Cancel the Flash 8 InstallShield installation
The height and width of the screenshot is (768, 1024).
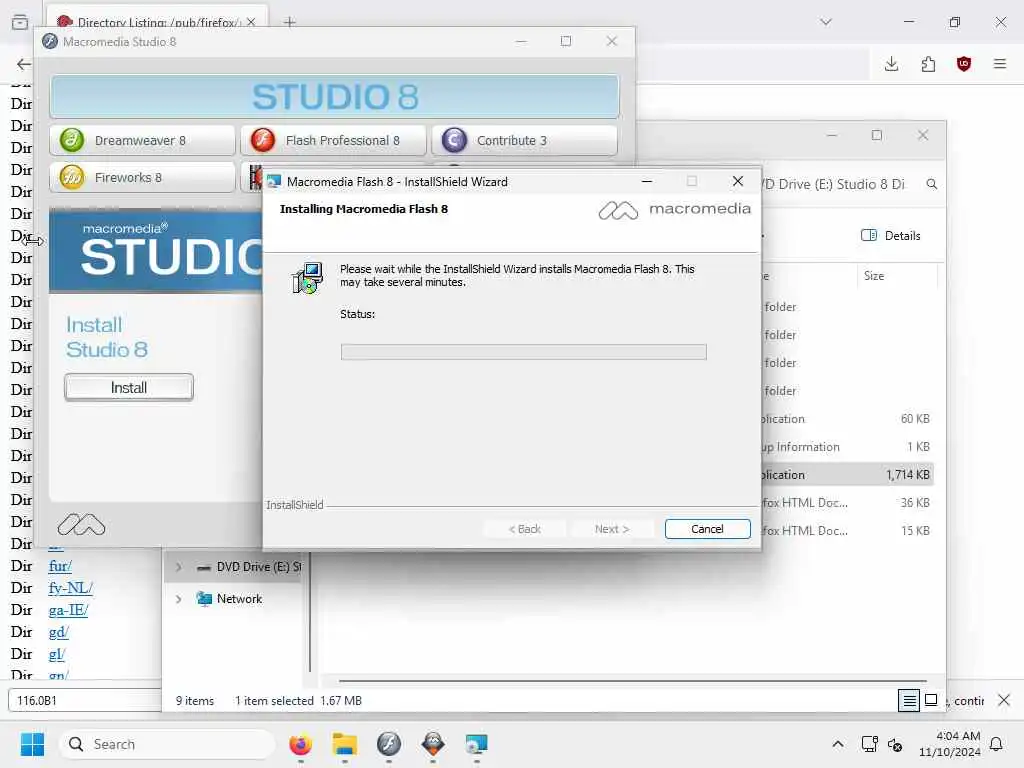pos(707,529)
